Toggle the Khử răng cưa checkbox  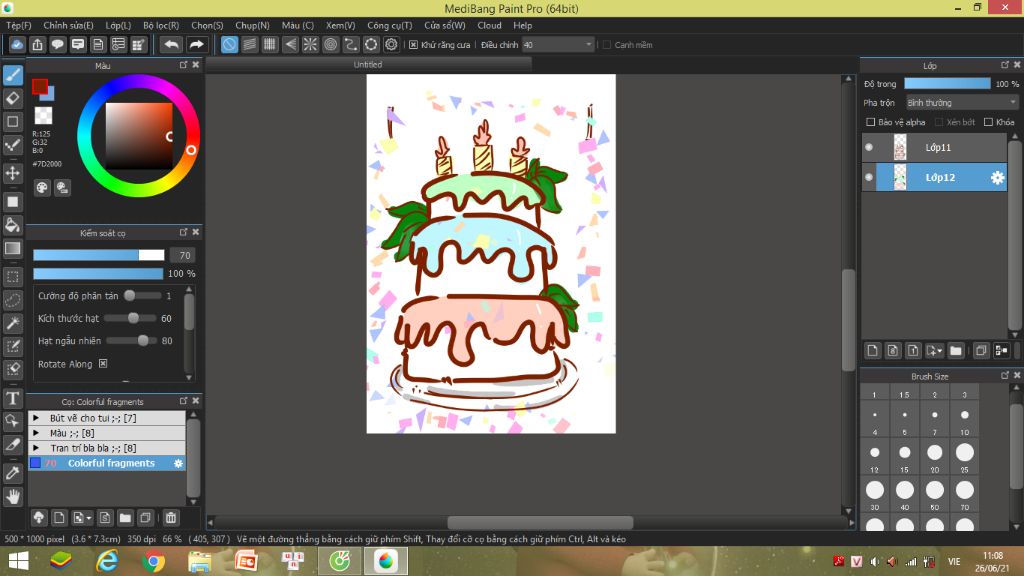[x=413, y=45]
